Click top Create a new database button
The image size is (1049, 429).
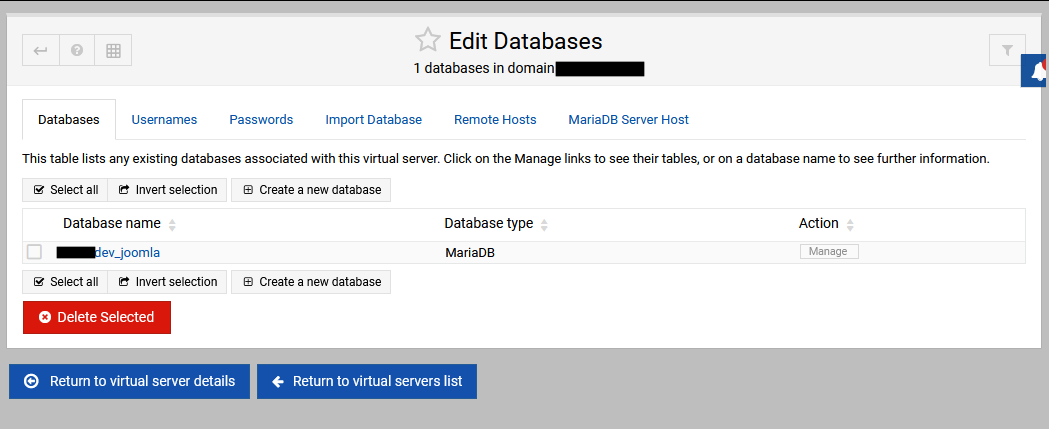[311, 190]
